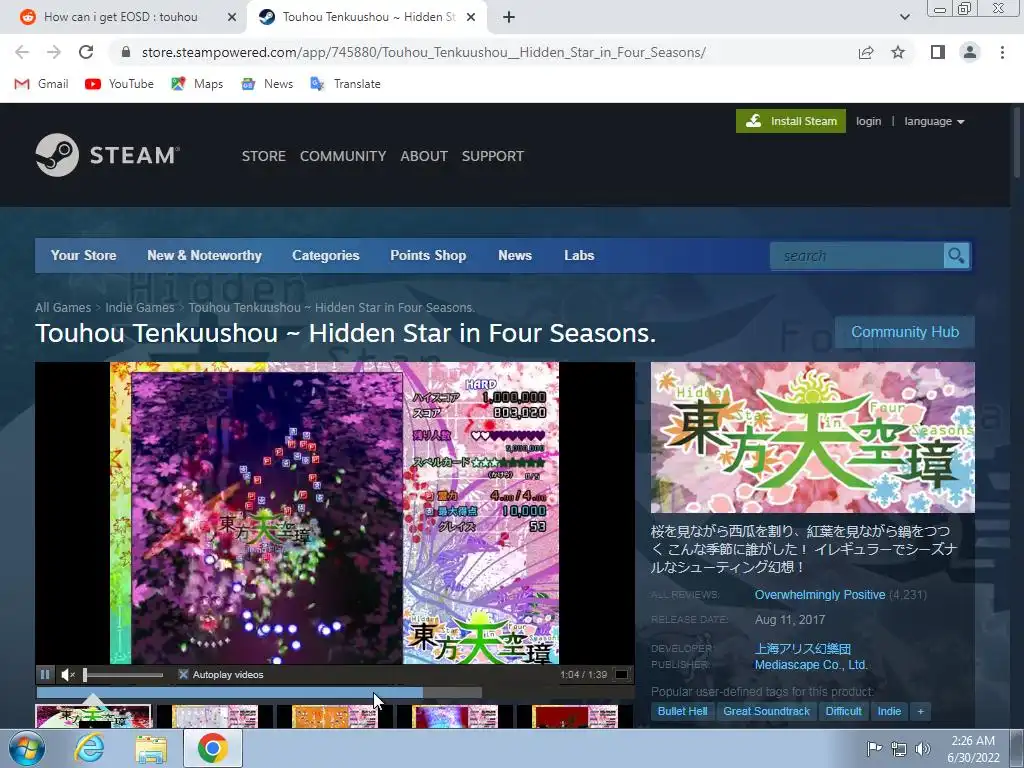Open the Categories menu
Viewport: 1024px width, 768px height.
pyautogui.click(x=325, y=255)
